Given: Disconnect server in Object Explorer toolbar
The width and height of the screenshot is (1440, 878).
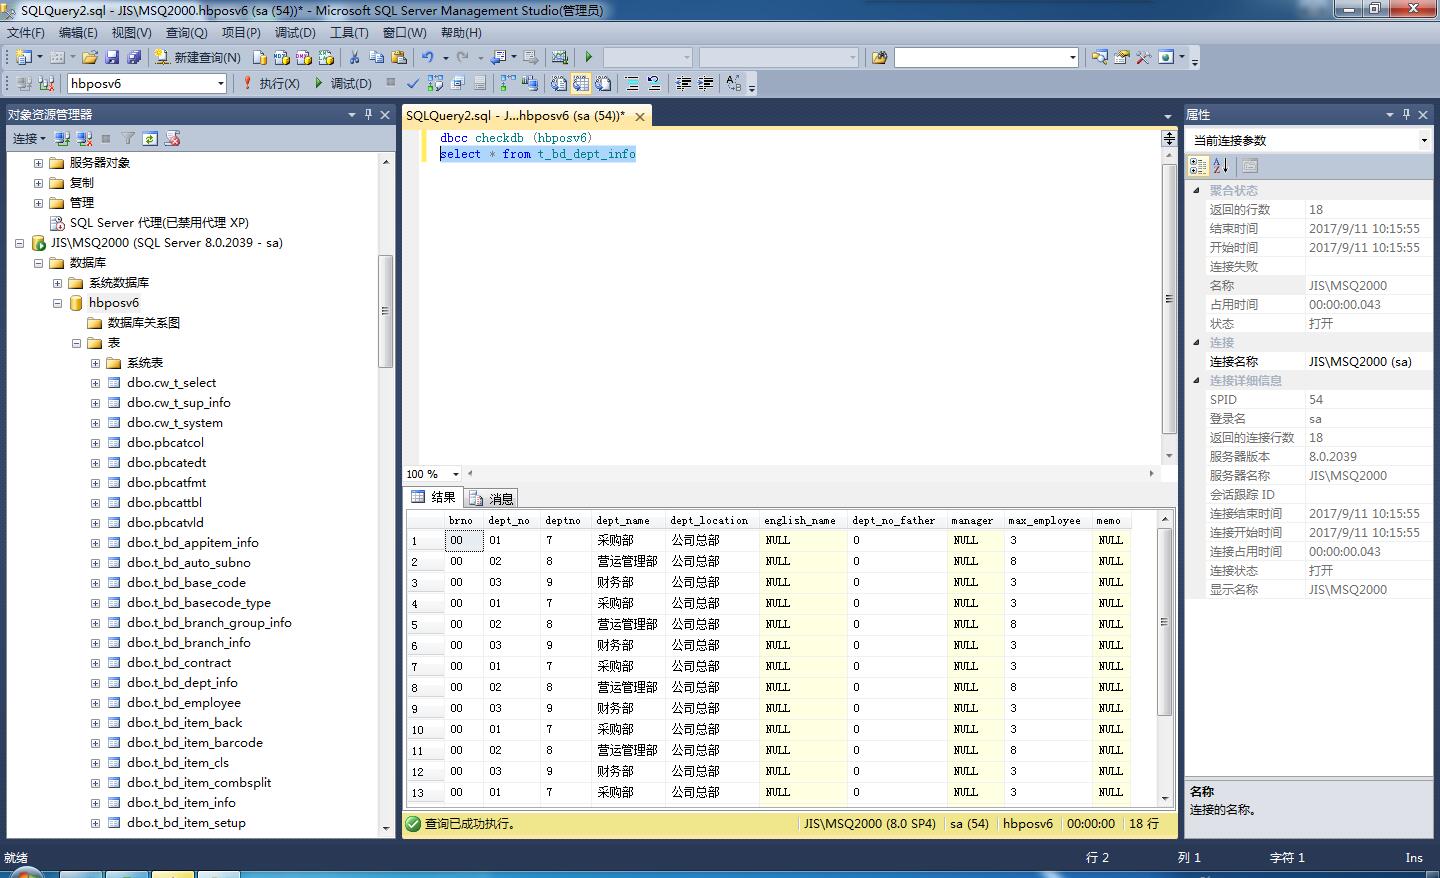Looking at the screenshot, I should coord(84,139).
